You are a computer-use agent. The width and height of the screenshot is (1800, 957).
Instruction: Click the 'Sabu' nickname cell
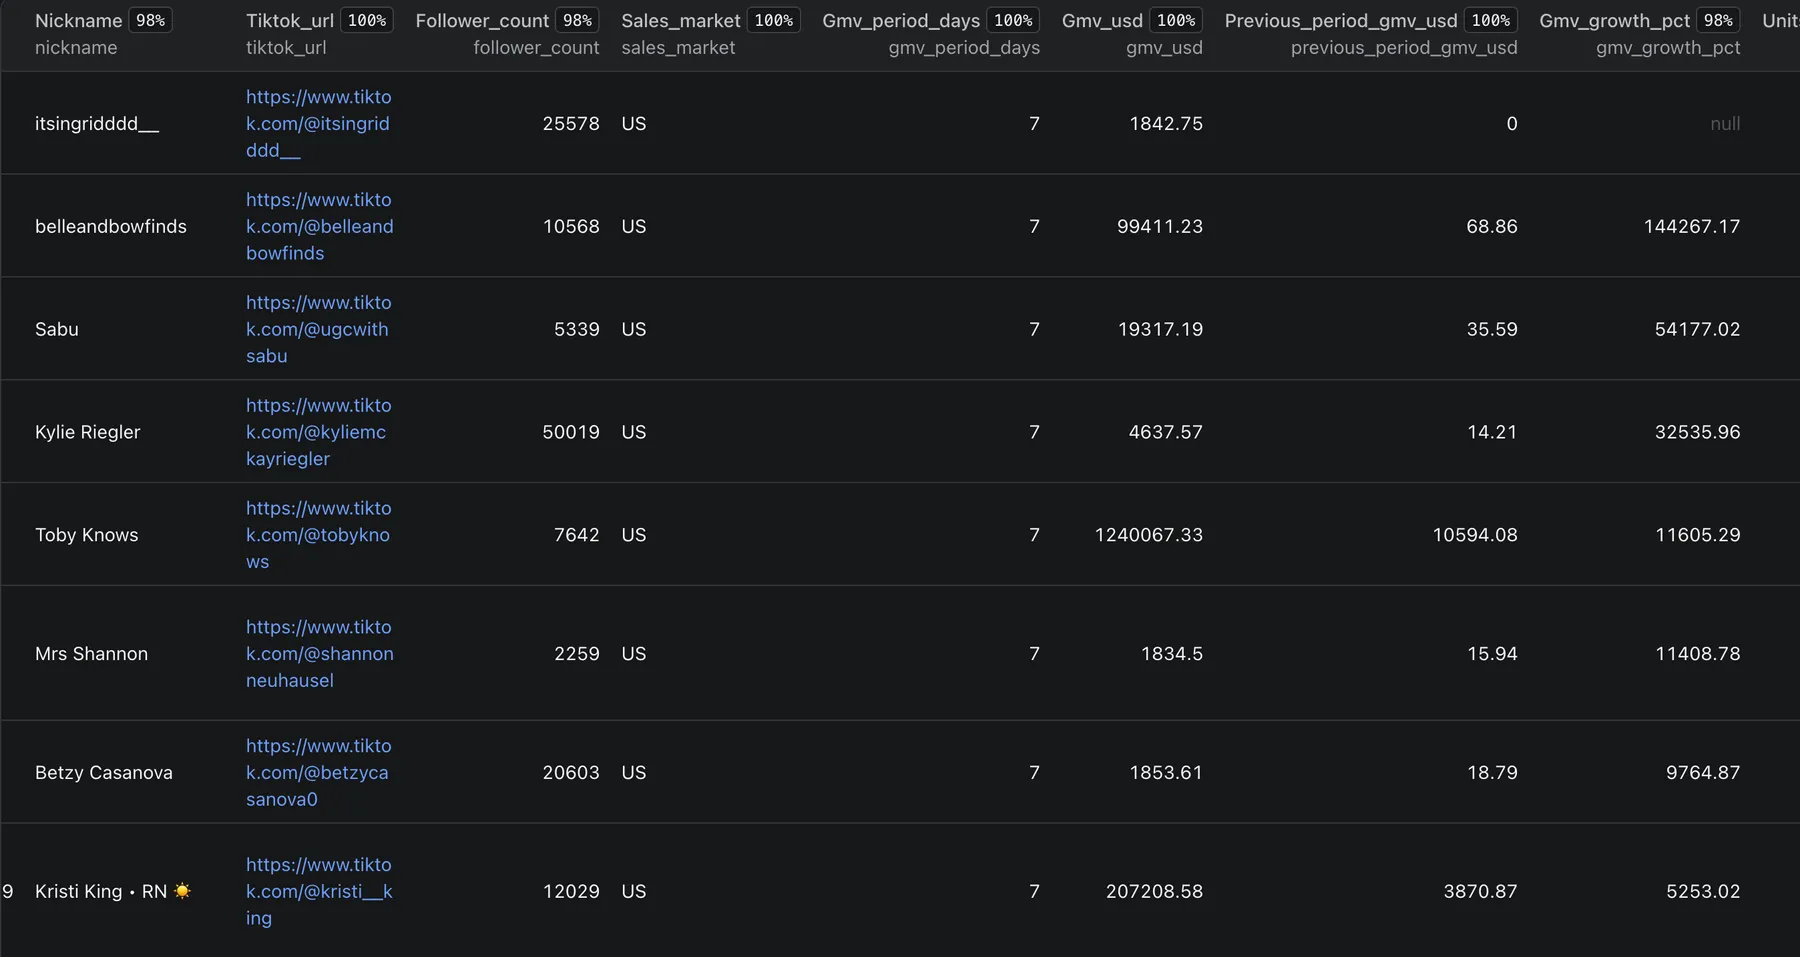click(57, 330)
